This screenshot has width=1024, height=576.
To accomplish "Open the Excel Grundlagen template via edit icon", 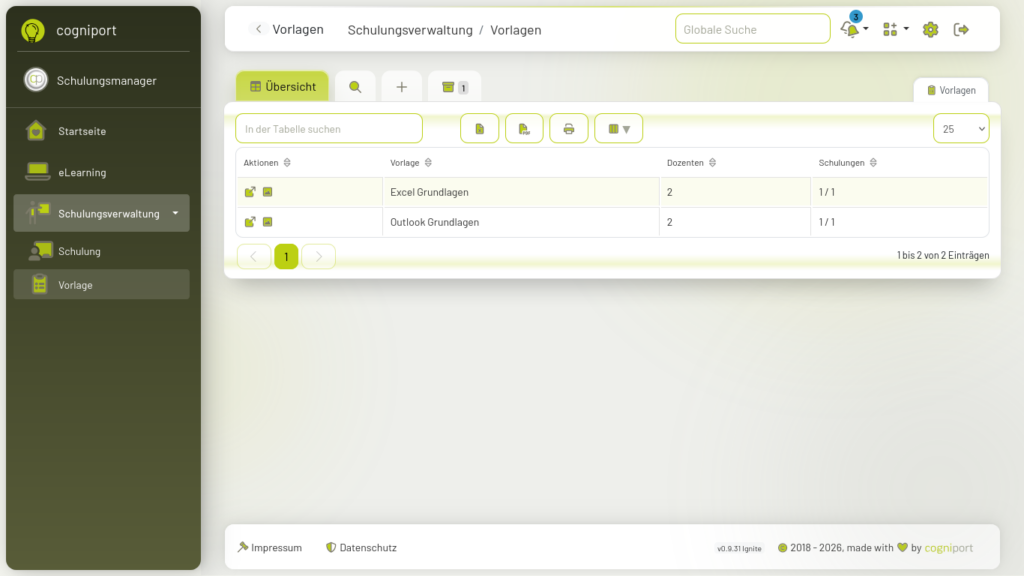I will click(249, 192).
